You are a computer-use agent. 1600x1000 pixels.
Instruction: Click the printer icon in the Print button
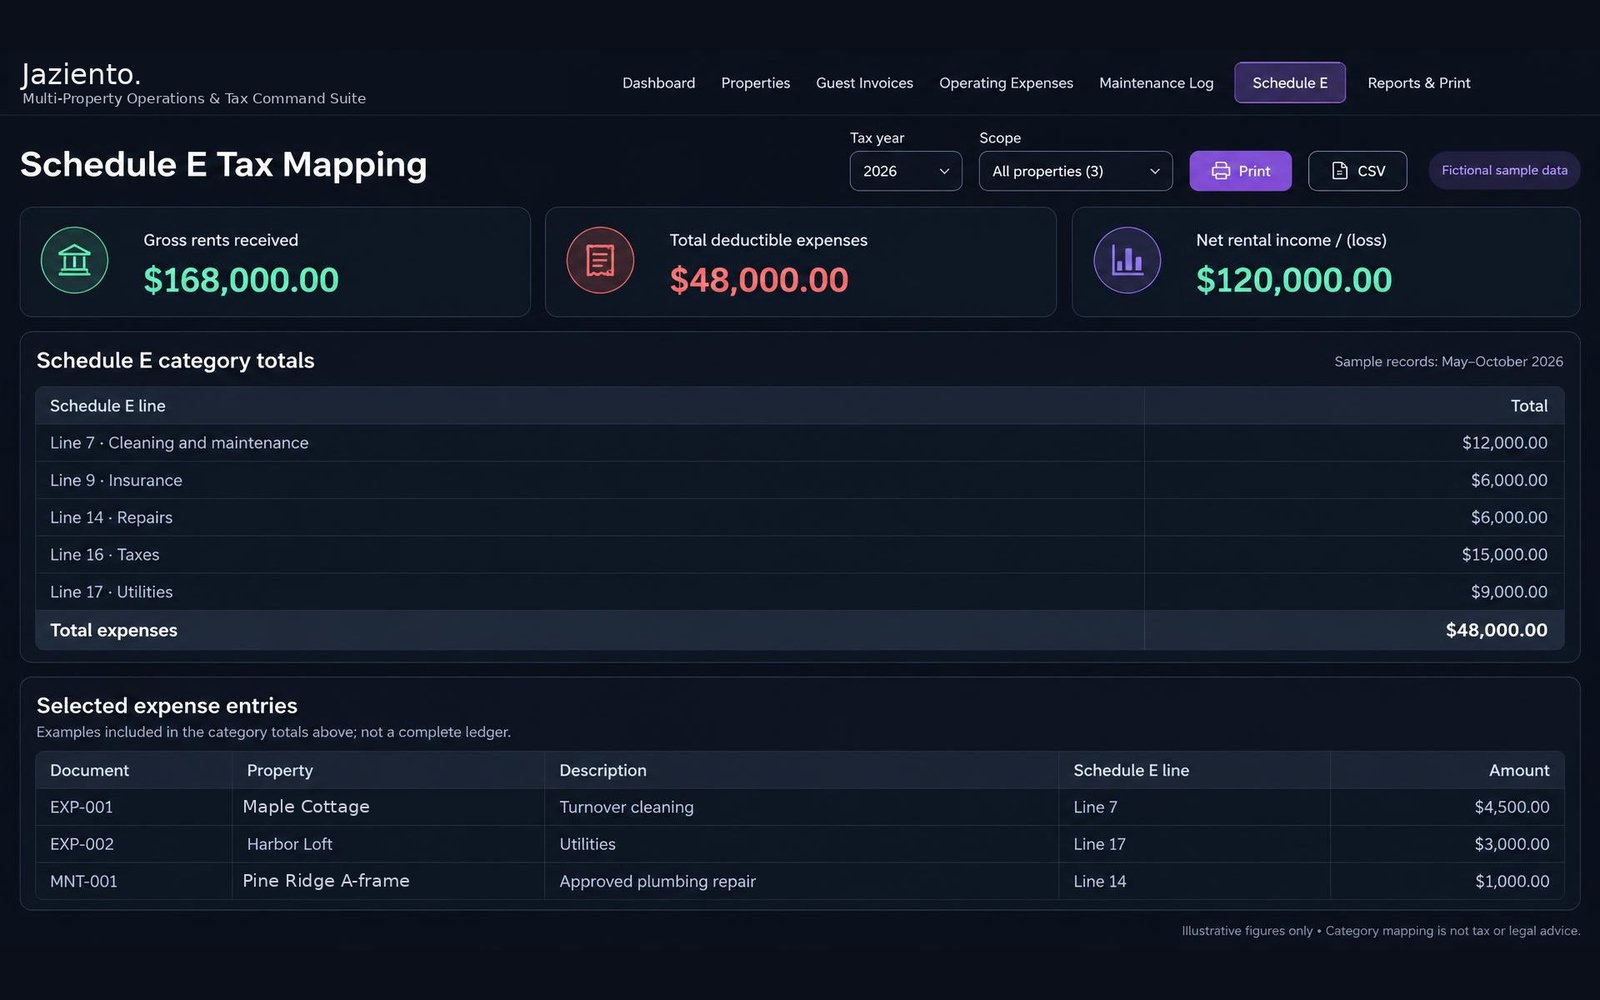(1221, 171)
